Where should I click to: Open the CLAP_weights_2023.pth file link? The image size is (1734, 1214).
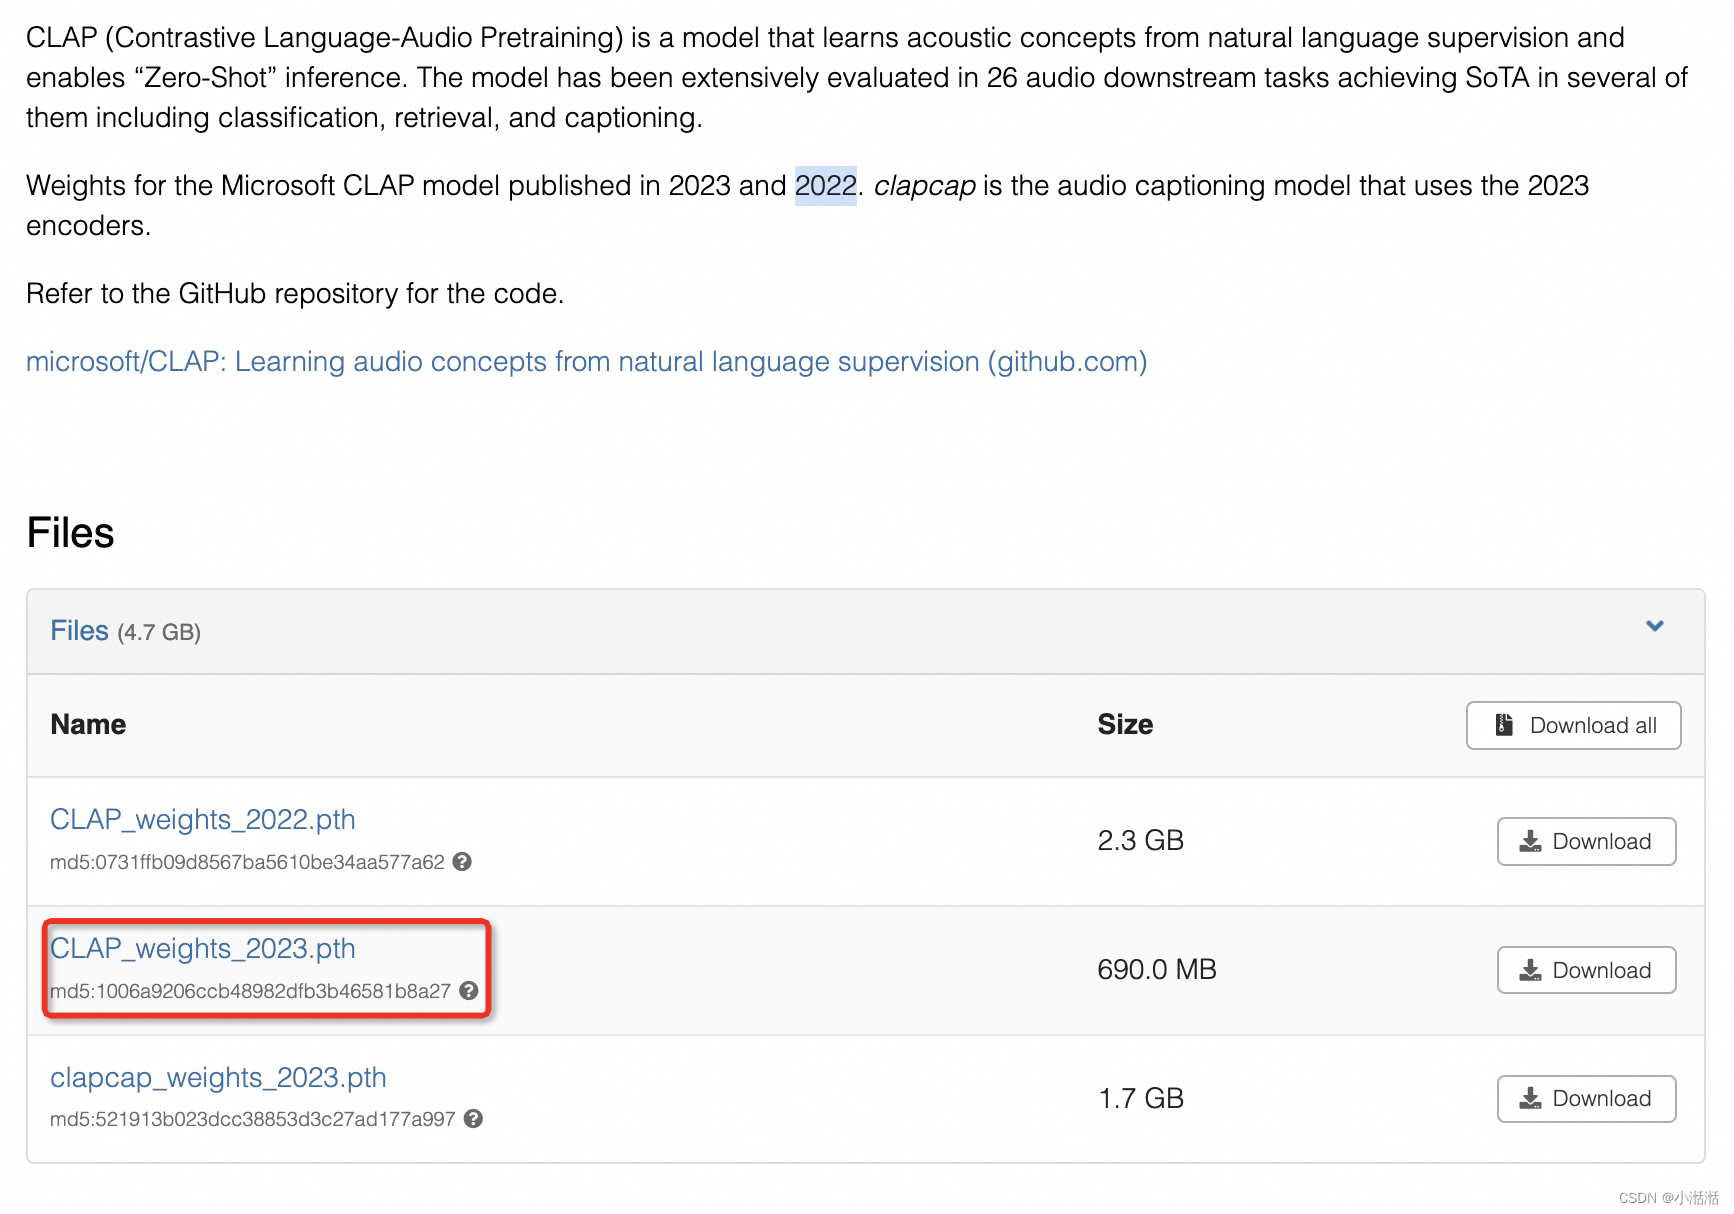tap(203, 948)
